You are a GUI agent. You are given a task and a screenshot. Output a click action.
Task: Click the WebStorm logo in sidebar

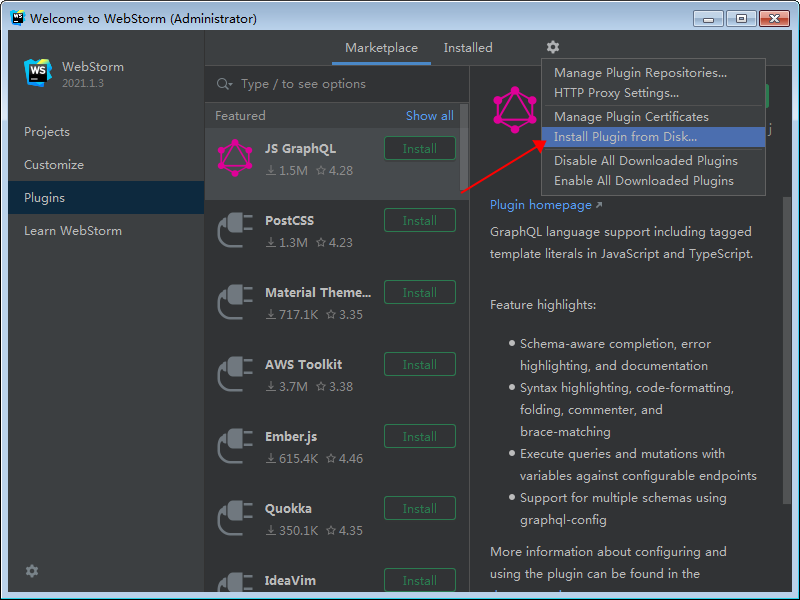click(x=38, y=73)
